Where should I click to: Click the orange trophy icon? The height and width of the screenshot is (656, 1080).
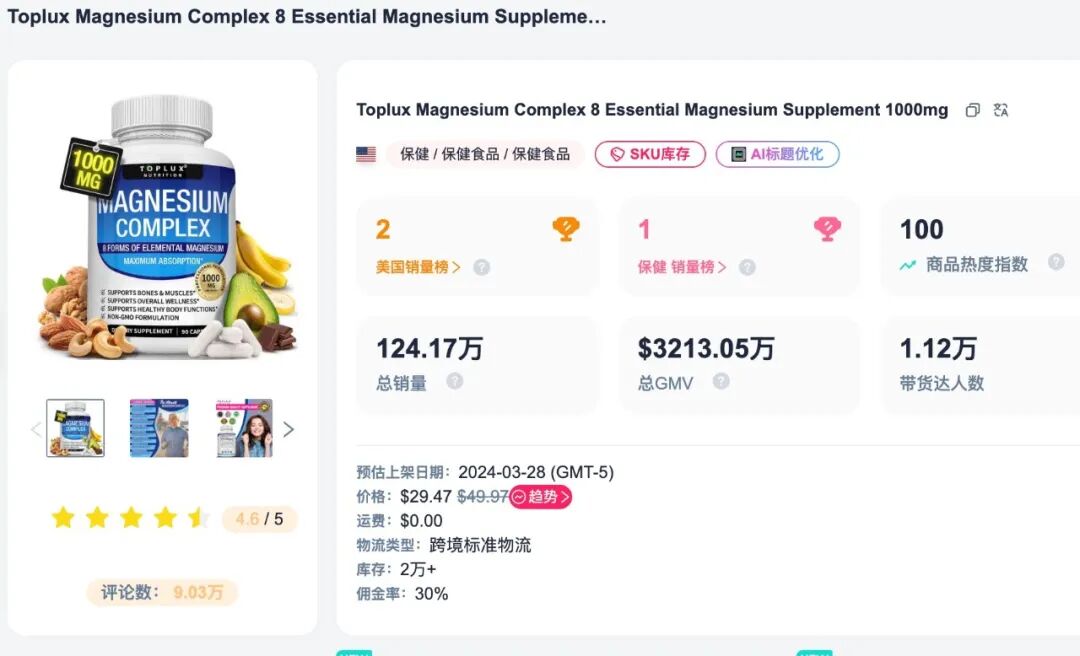click(x=566, y=229)
